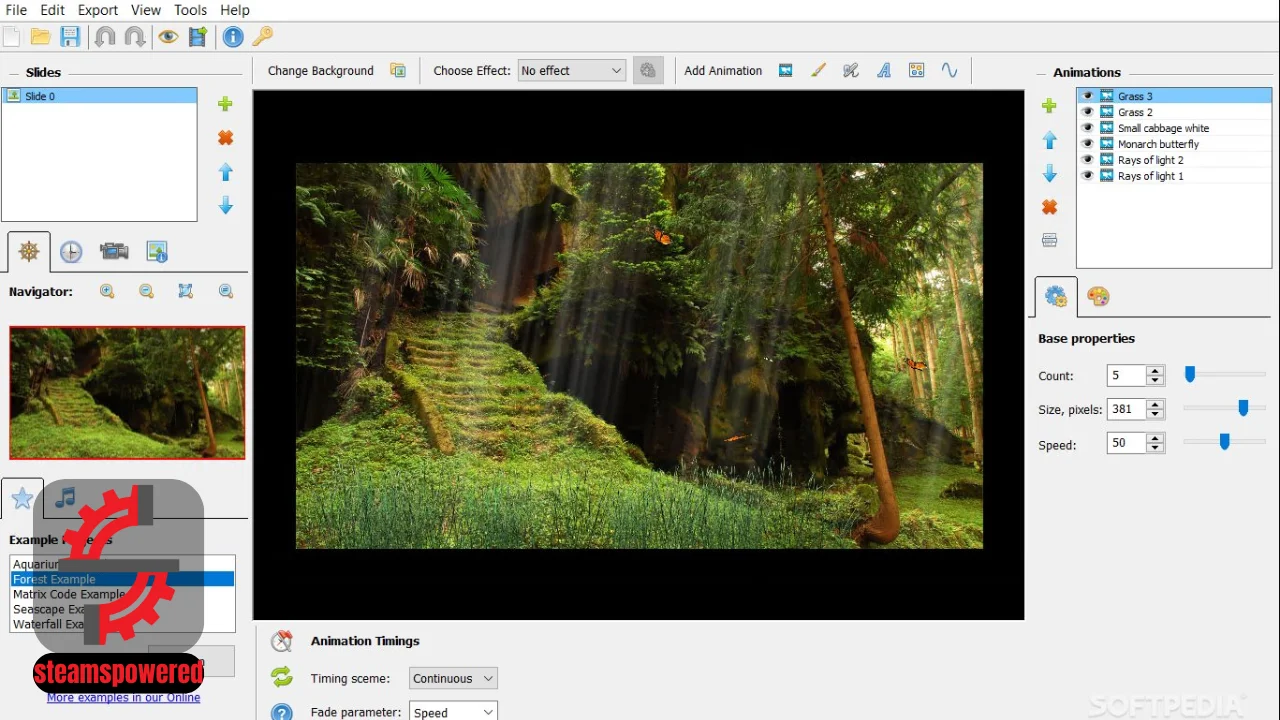This screenshot has width=1280, height=720.
Task: Click the Navigator forest thumbnail
Action: click(127, 393)
